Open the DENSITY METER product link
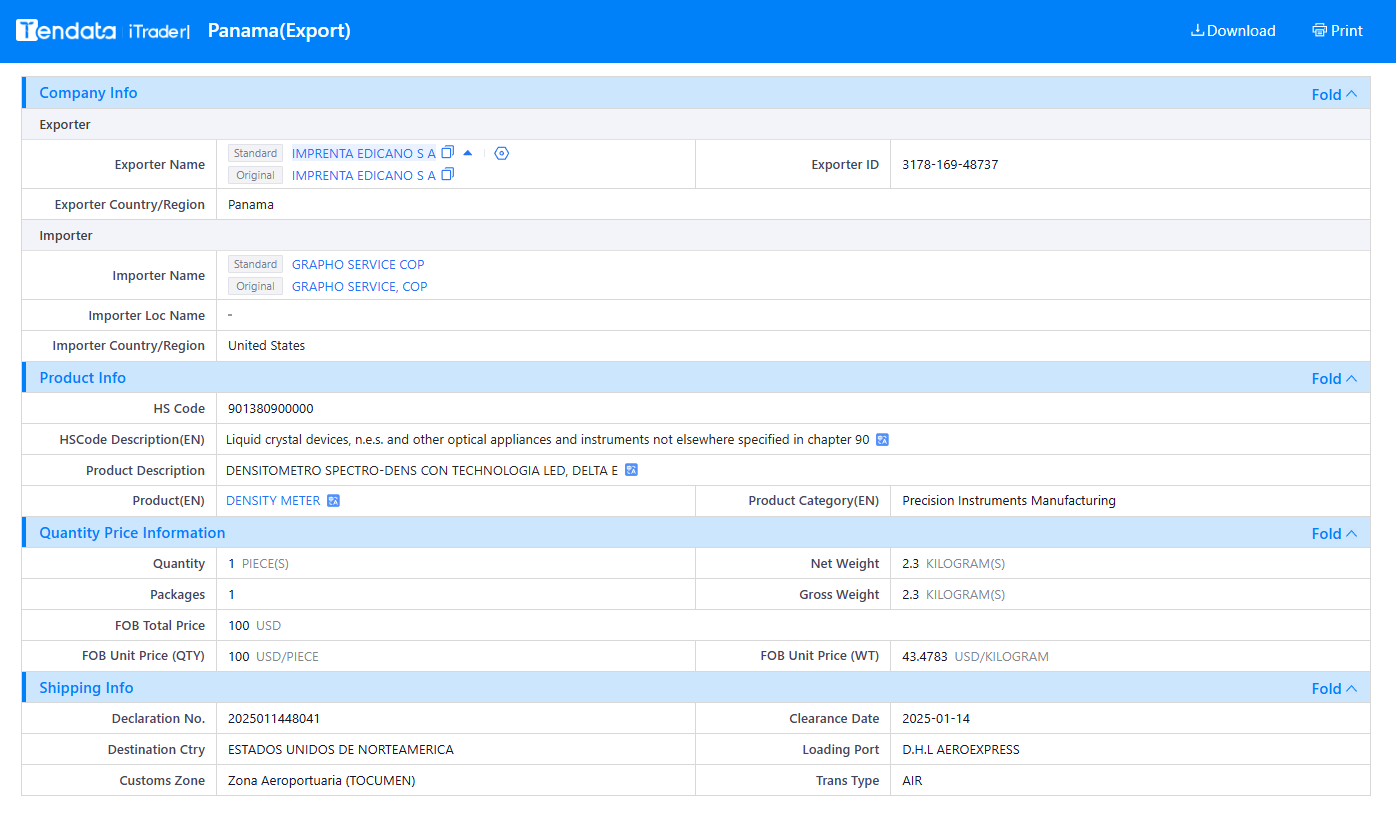The height and width of the screenshot is (818, 1396). coord(273,500)
